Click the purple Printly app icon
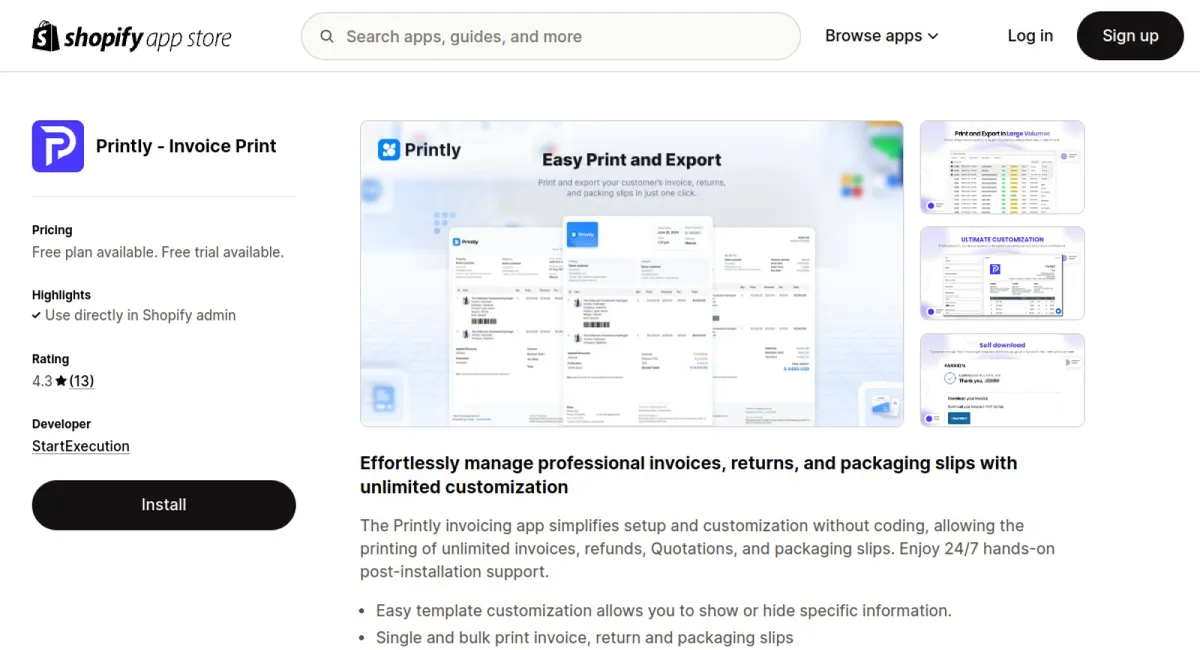Viewport: 1200px width, 650px height. 58,146
